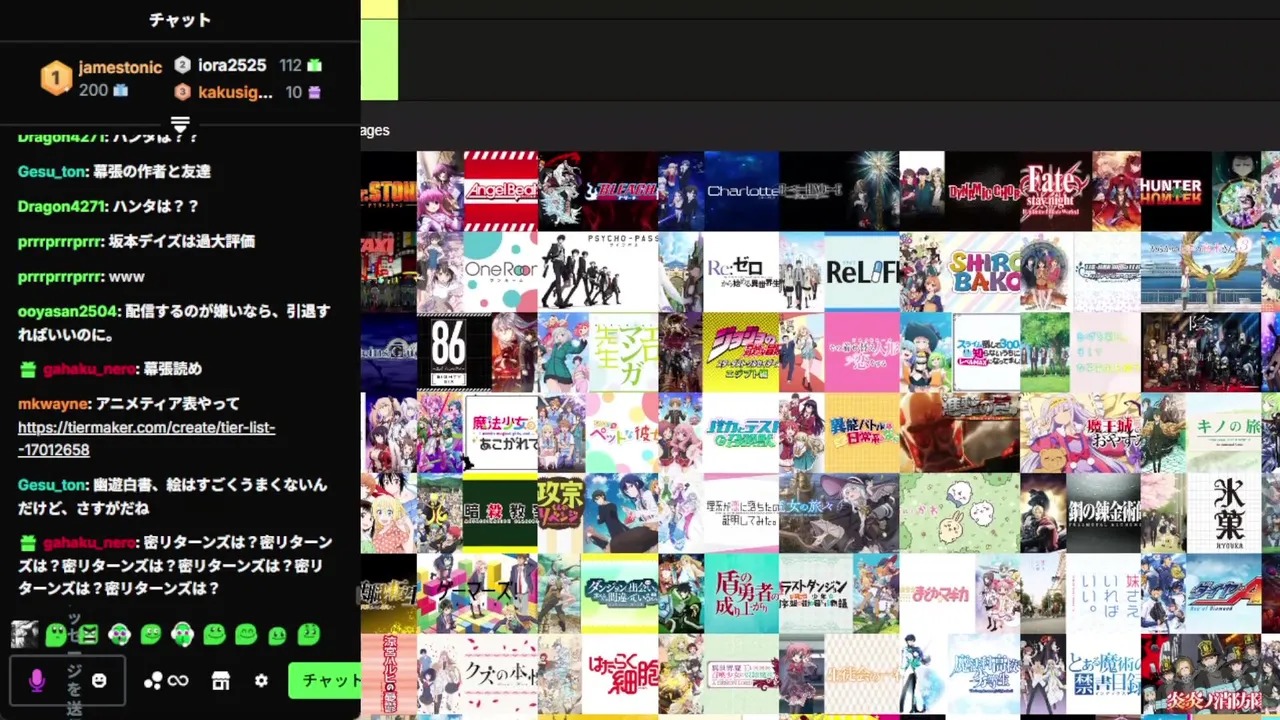Click Gesu_ton message 幕張の作者と友達
Viewport: 1280px width, 720px height.
[152, 171]
